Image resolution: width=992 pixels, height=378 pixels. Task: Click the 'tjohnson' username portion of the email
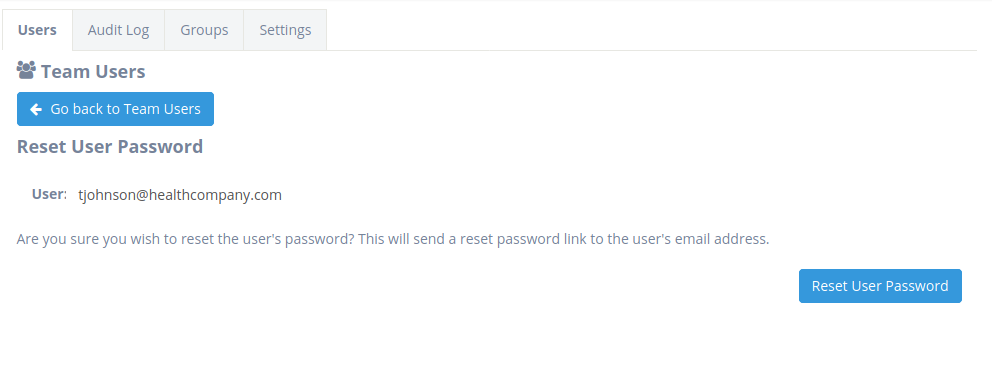(105, 195)
